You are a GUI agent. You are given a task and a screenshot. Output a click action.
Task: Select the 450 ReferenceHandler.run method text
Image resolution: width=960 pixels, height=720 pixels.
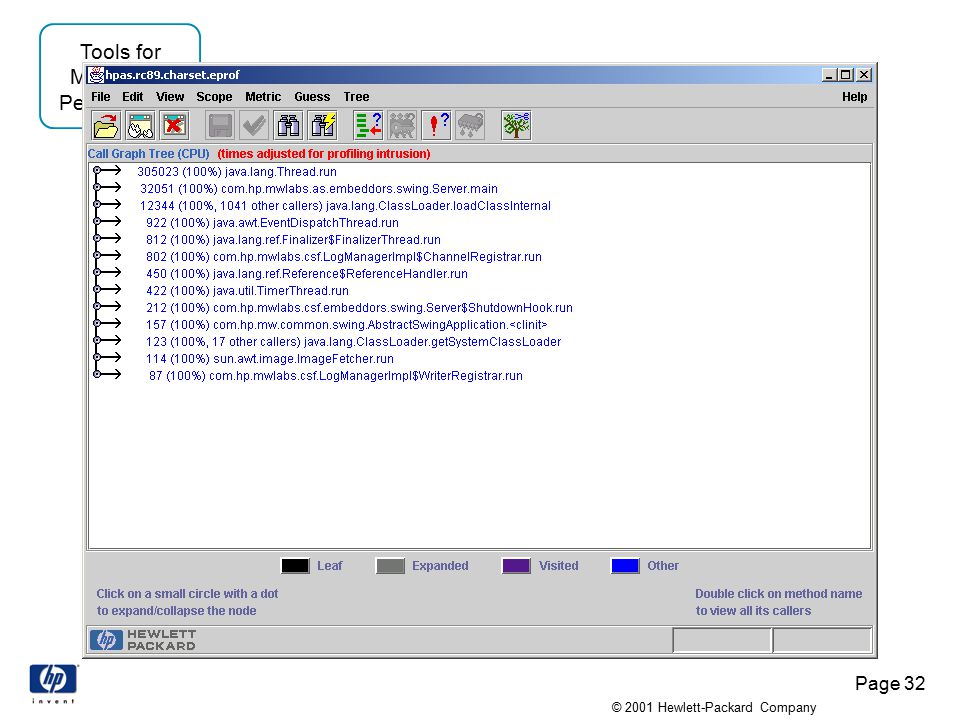(x=307, y=274)
